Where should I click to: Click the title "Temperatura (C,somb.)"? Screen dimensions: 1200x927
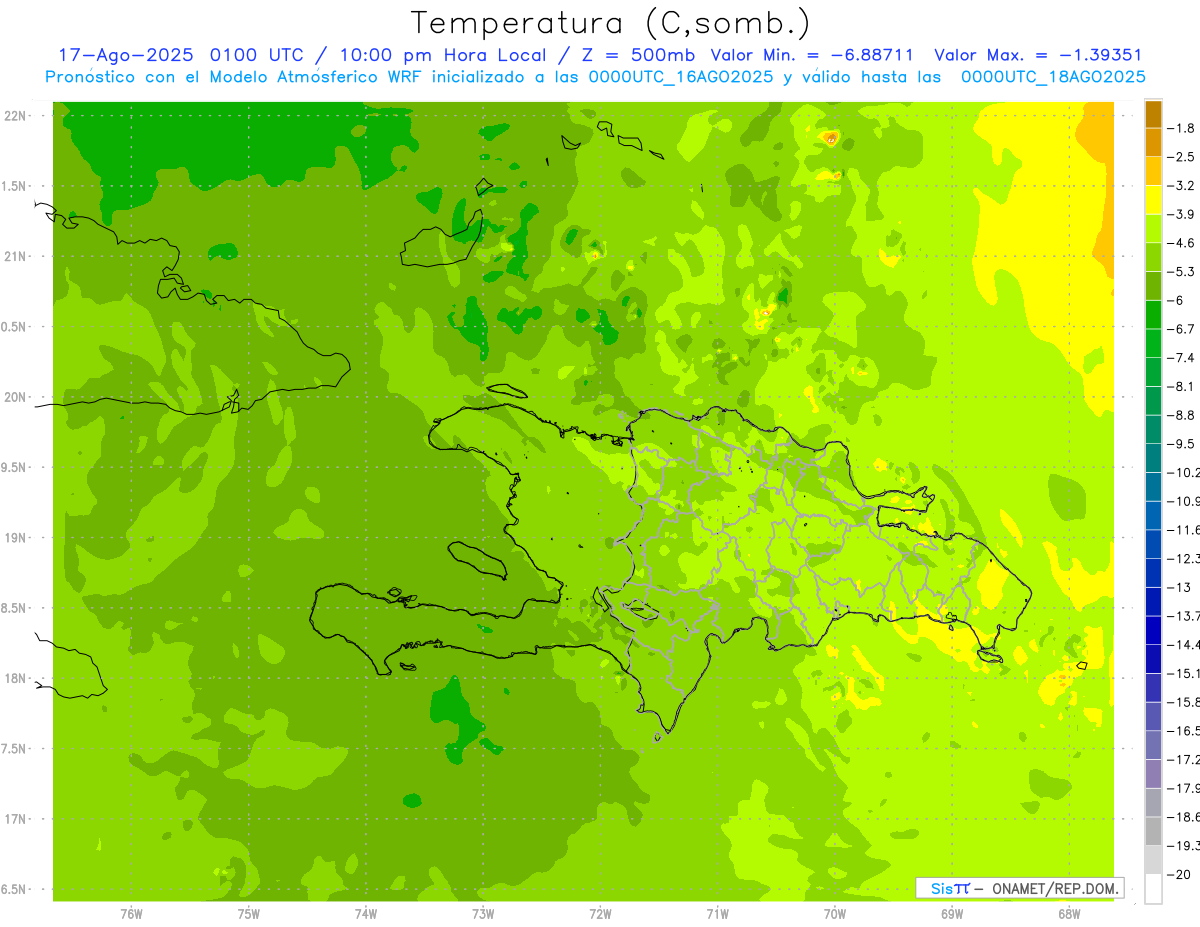[611, 23]
